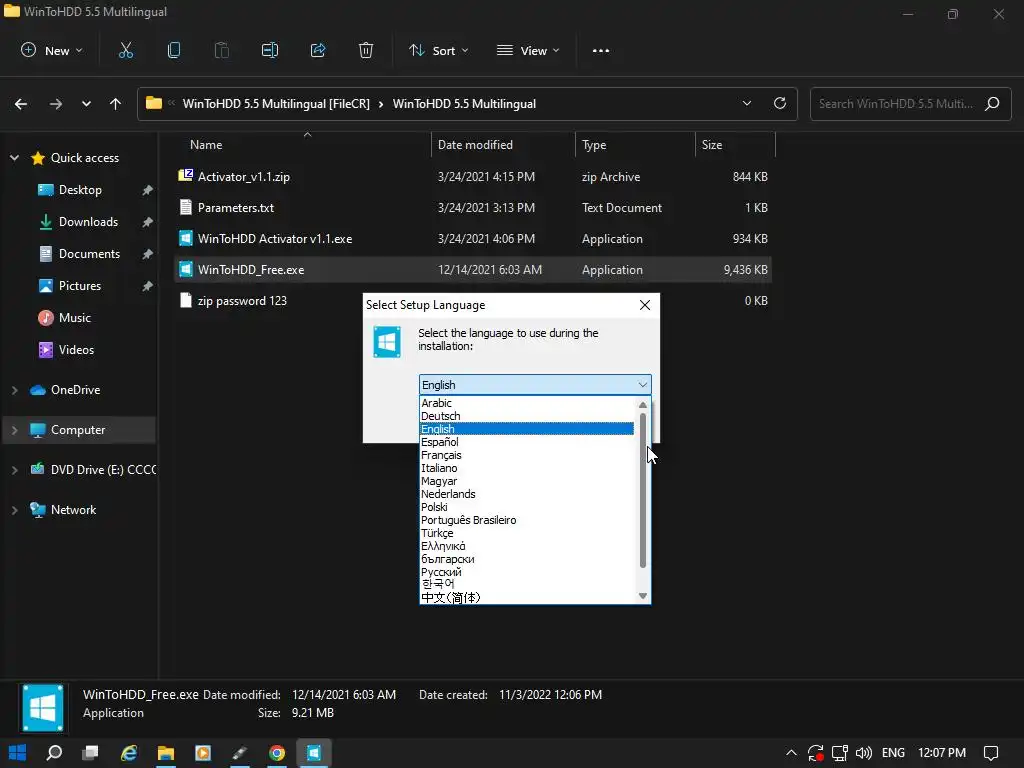Choose Deutsch from language list
The width and height of the screenshot is (1024, 768).
pyautogui.click(x=526, y=416)
